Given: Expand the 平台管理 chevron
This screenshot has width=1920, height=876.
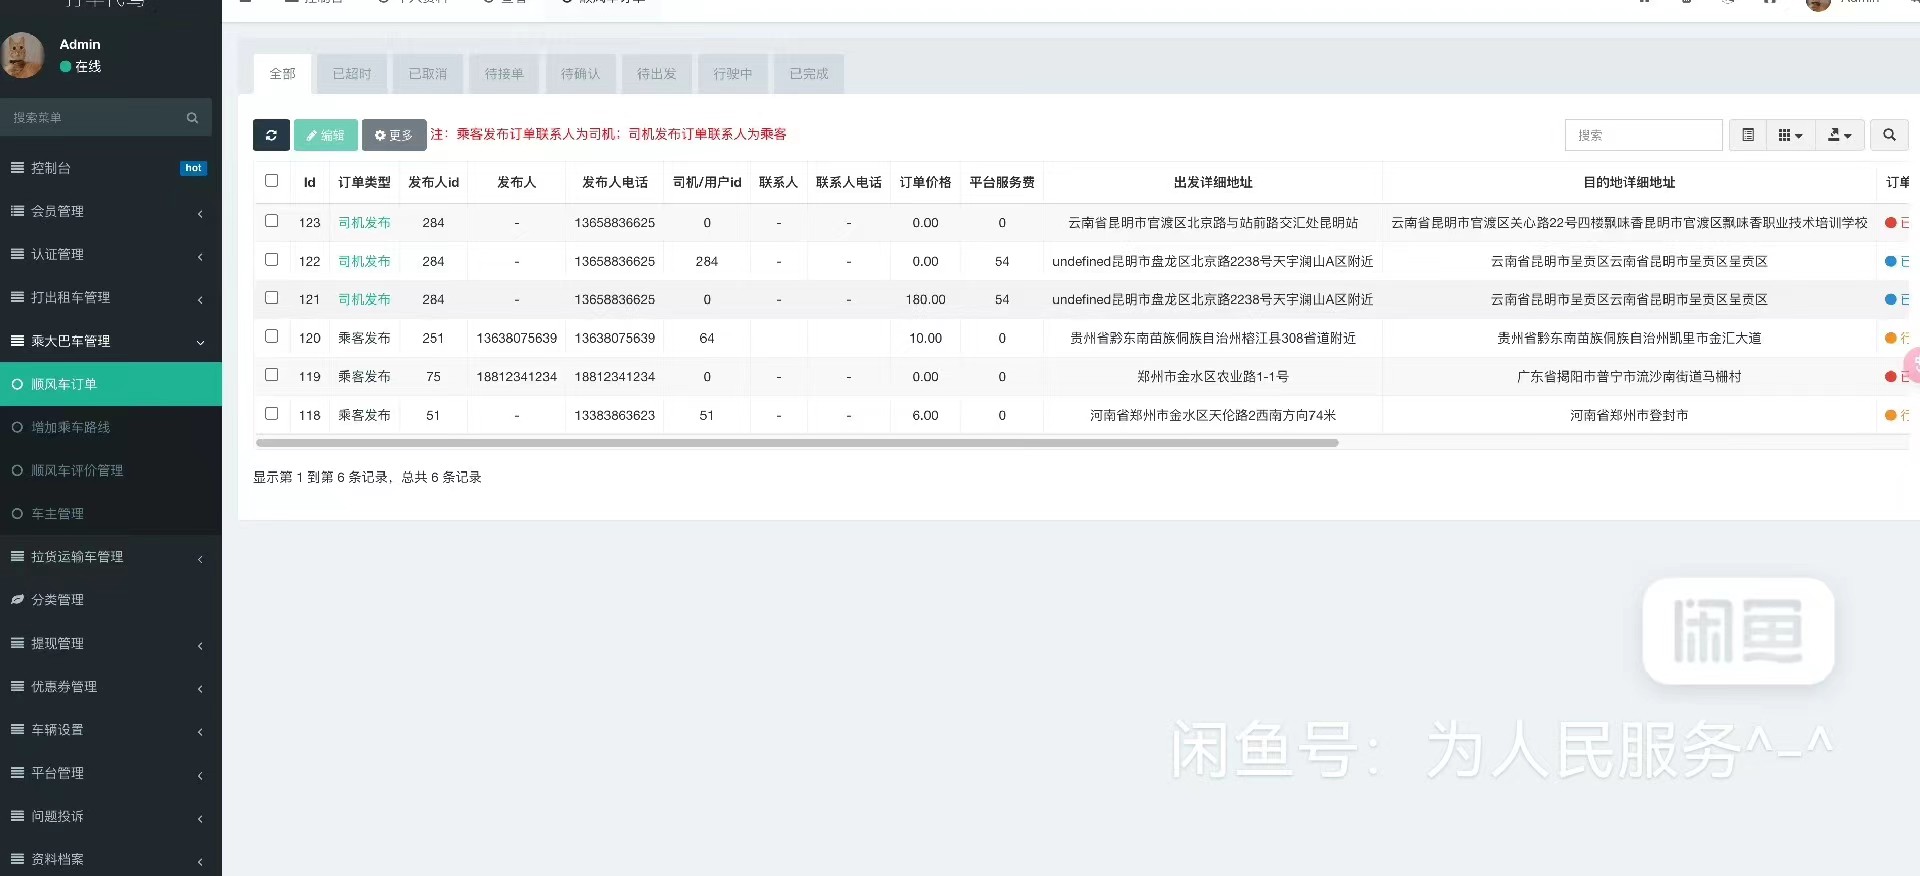Looking at the screenshot, I should [200, 775].
